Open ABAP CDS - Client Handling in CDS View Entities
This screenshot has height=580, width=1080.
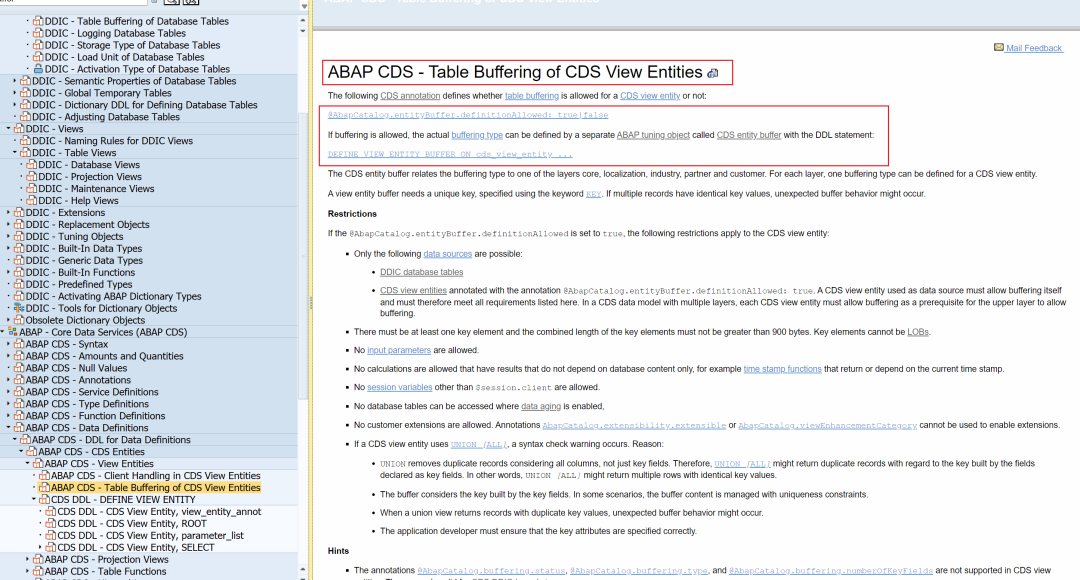(x=156, y=476)
